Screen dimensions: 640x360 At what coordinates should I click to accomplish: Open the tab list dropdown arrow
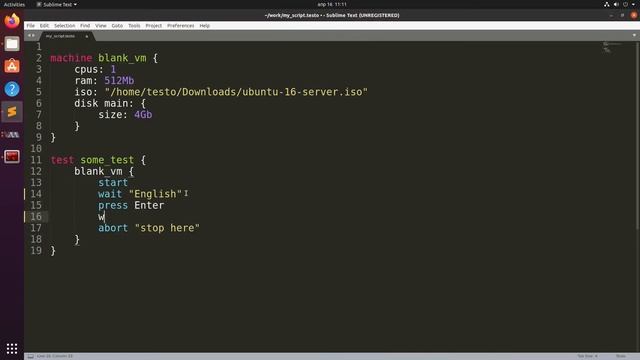634,35
